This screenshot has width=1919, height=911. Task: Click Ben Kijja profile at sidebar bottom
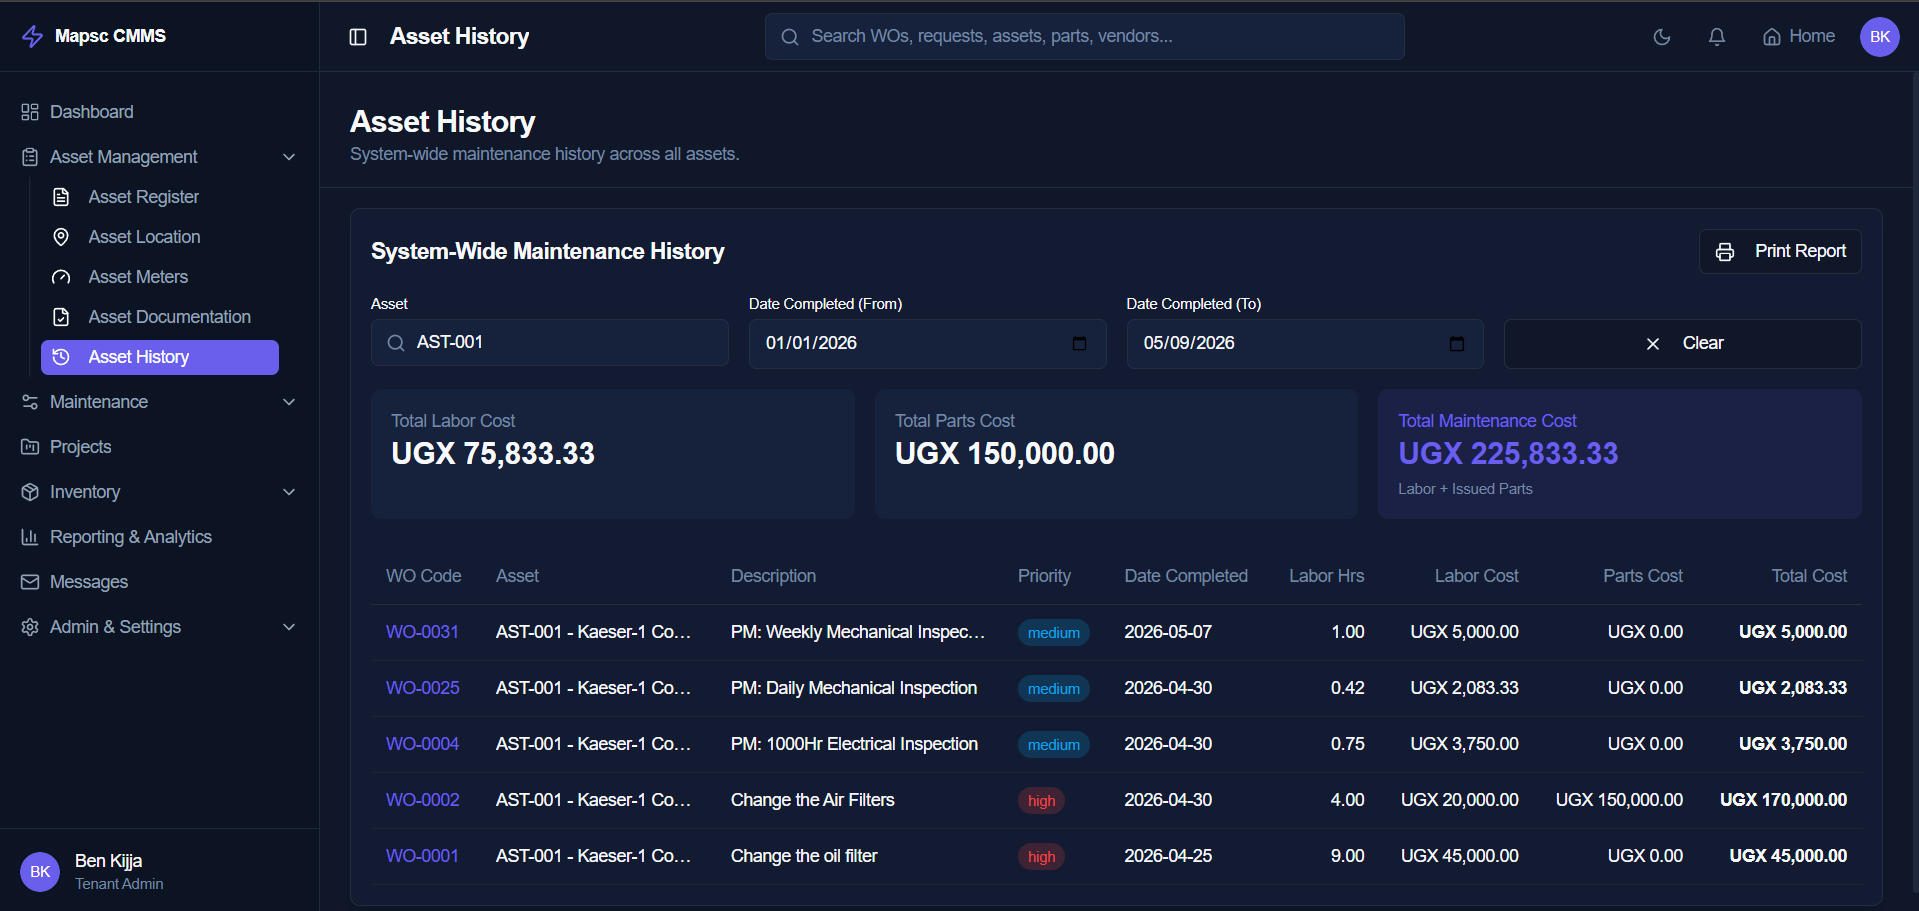160,871
